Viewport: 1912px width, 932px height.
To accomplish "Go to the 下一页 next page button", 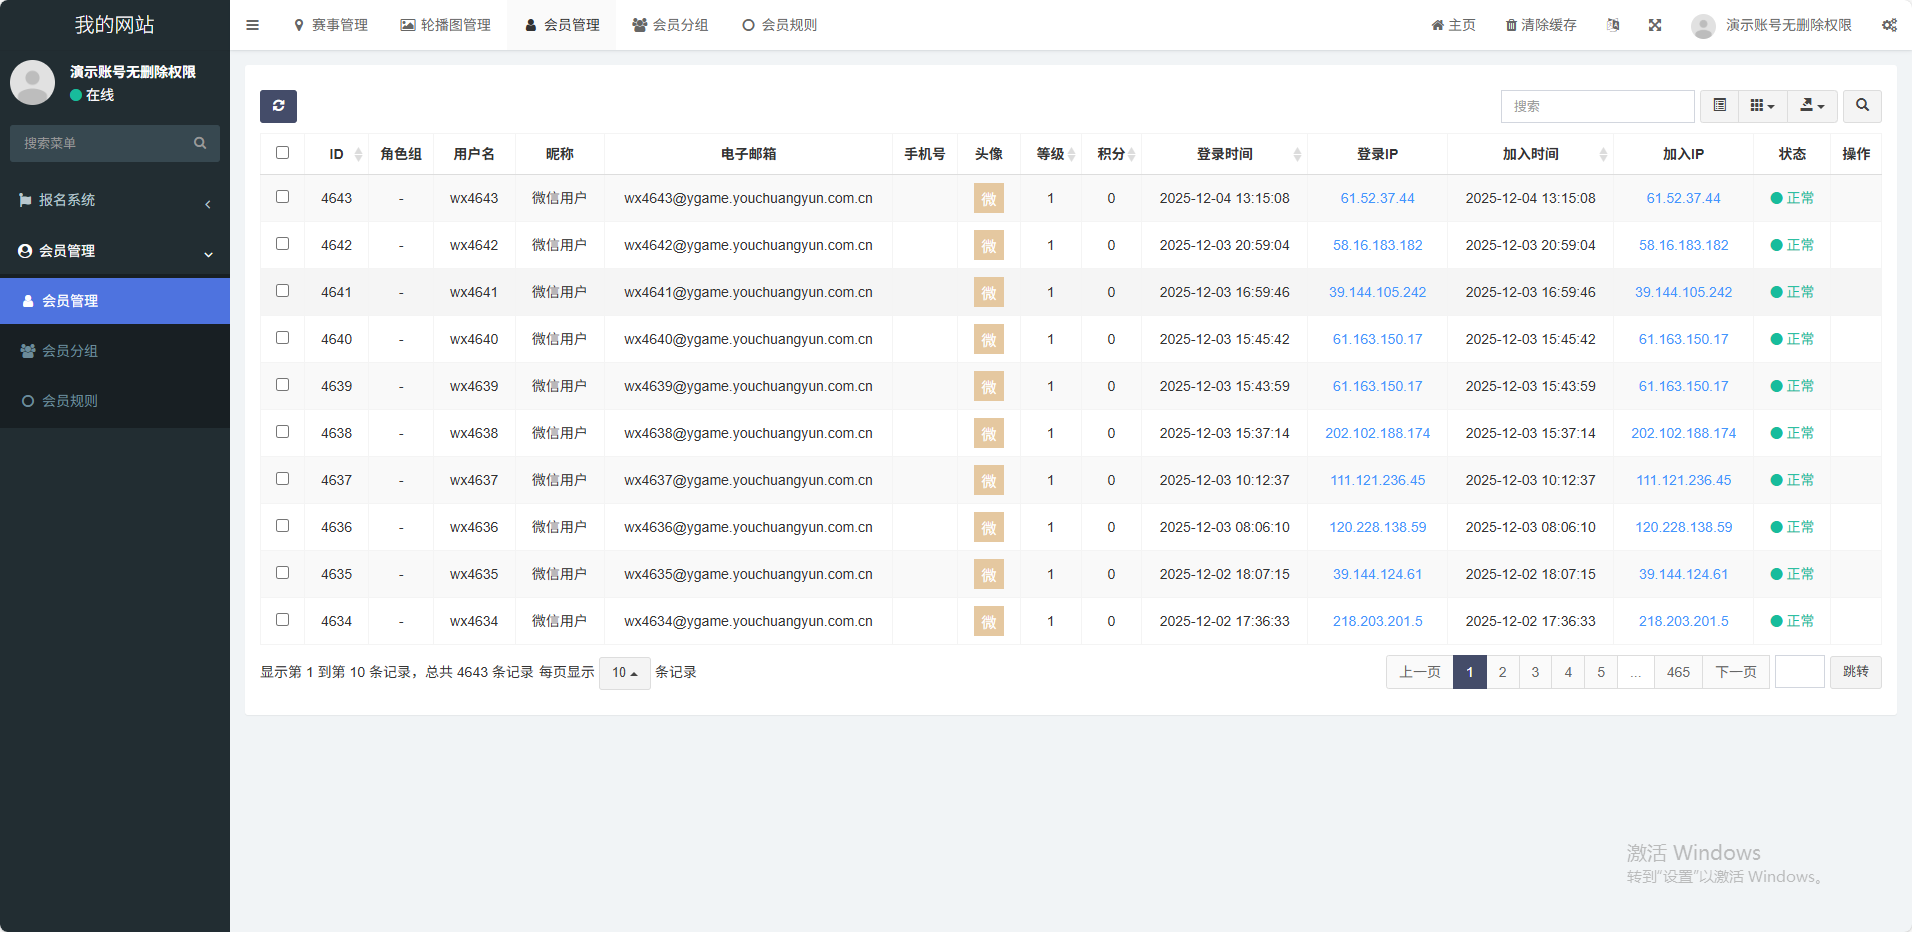I will (x=1735, y=672).
